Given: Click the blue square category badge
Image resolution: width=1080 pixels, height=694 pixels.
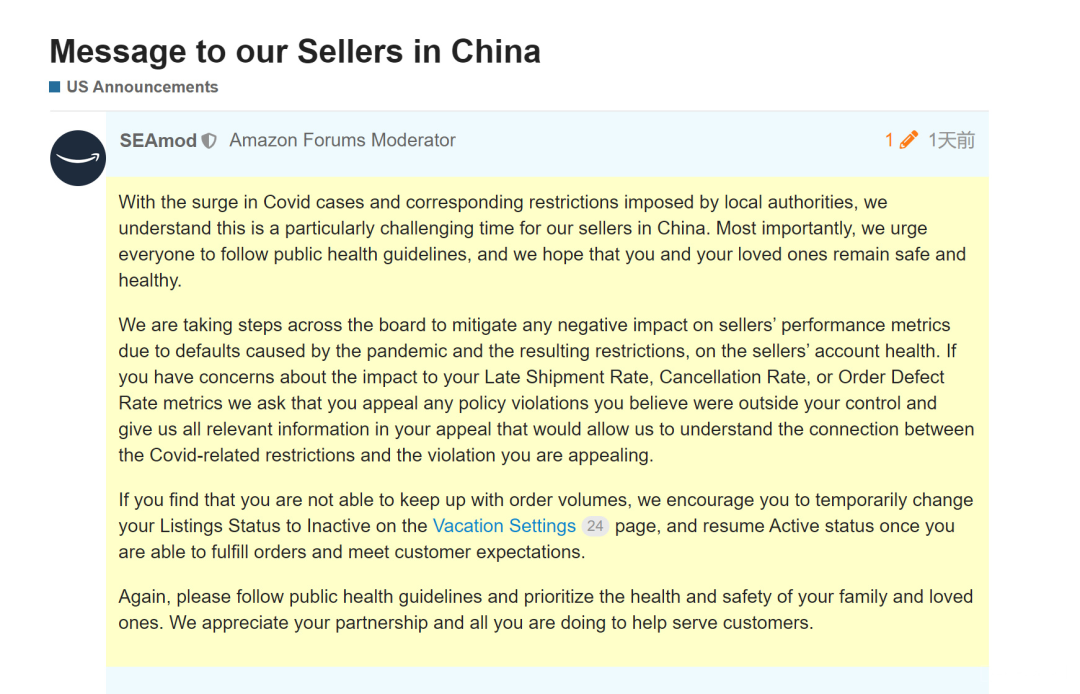Looking at the screenshot, I should point(55,87).
